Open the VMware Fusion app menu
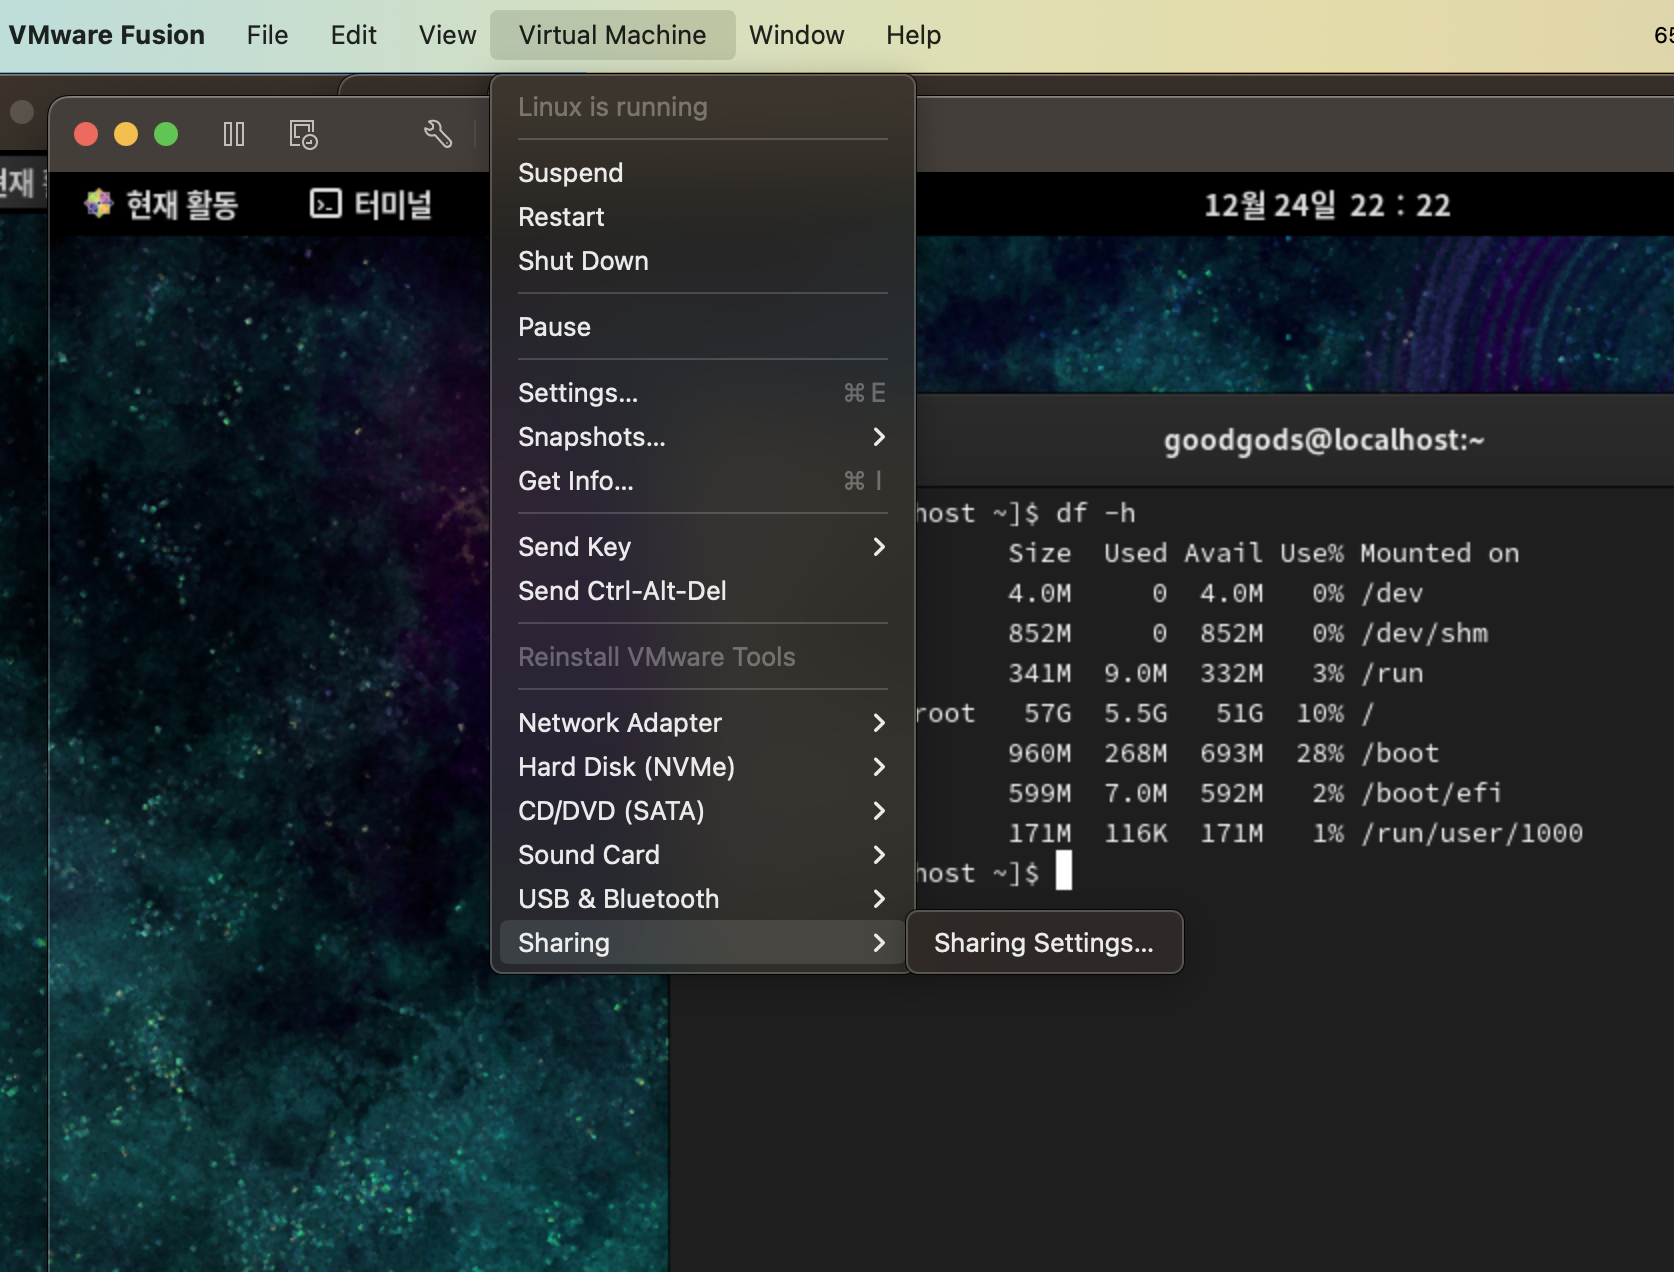 [106, 35]
